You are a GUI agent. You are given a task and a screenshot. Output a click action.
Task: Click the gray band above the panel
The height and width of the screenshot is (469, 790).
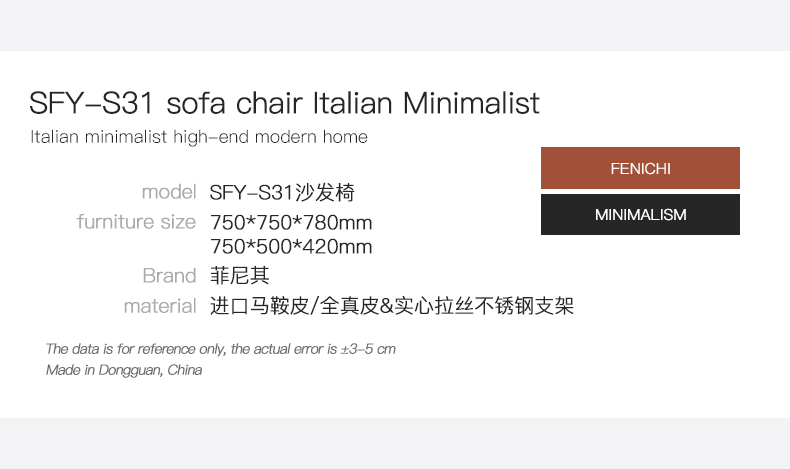[x=395, y=25]
